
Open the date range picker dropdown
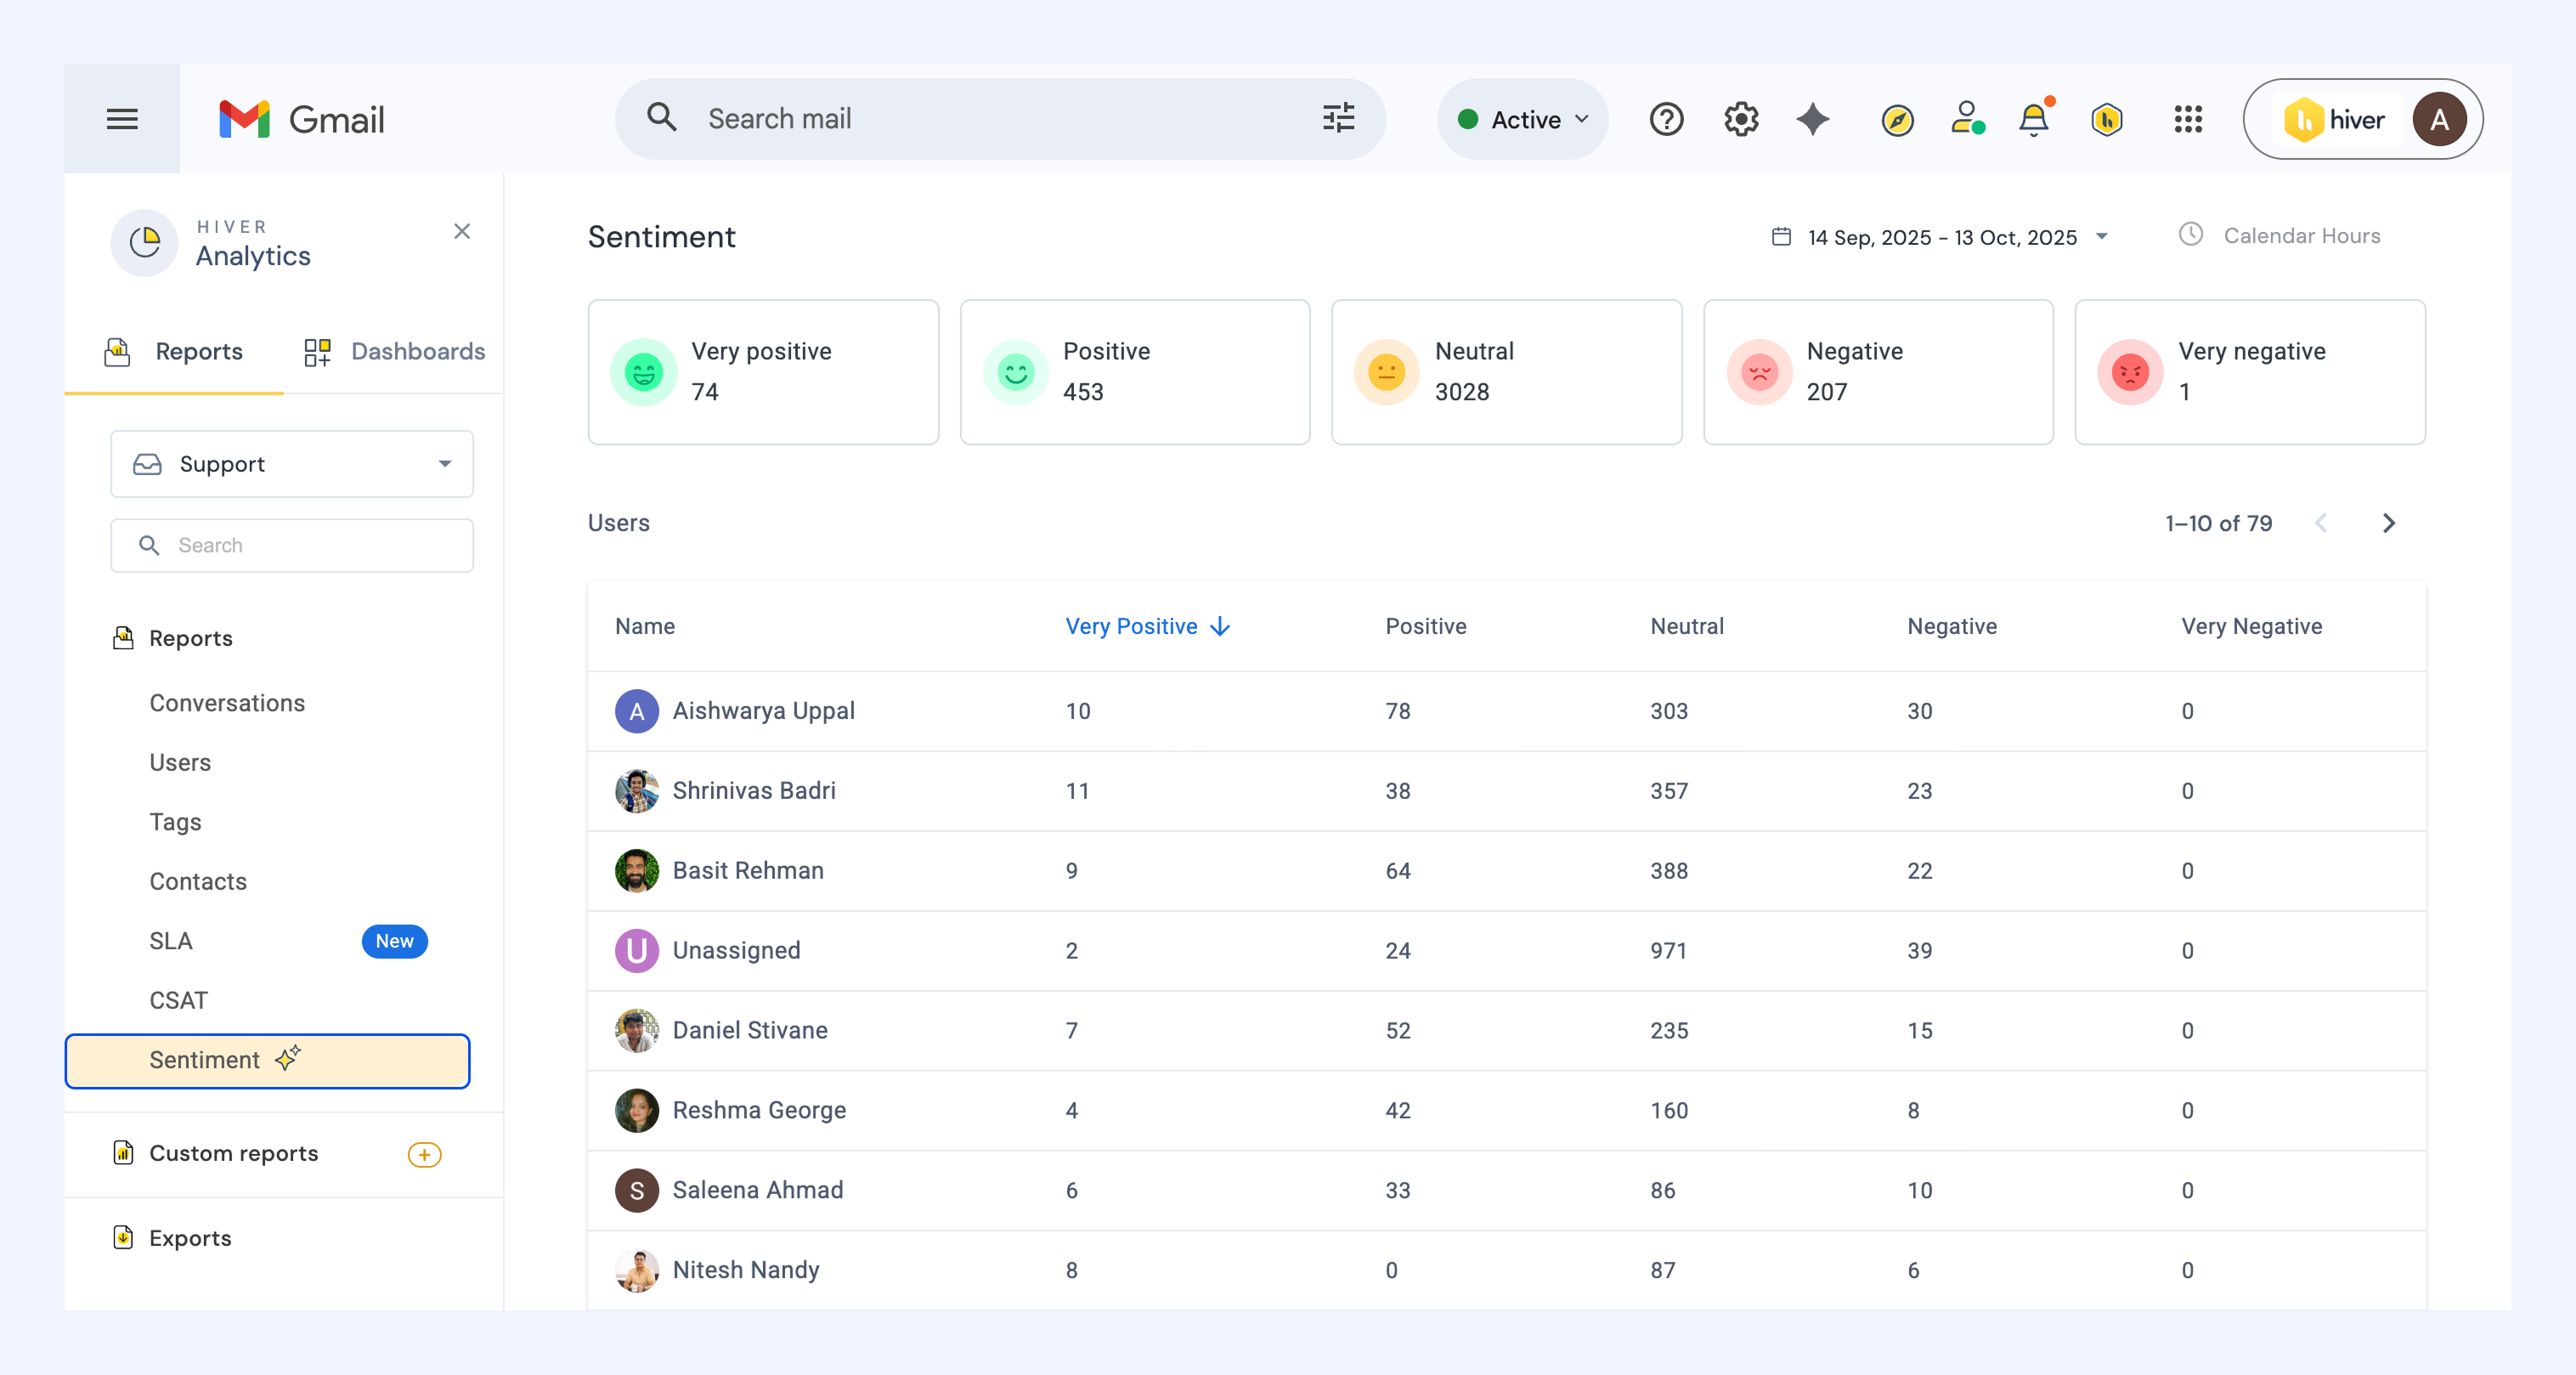(1940, 237)
